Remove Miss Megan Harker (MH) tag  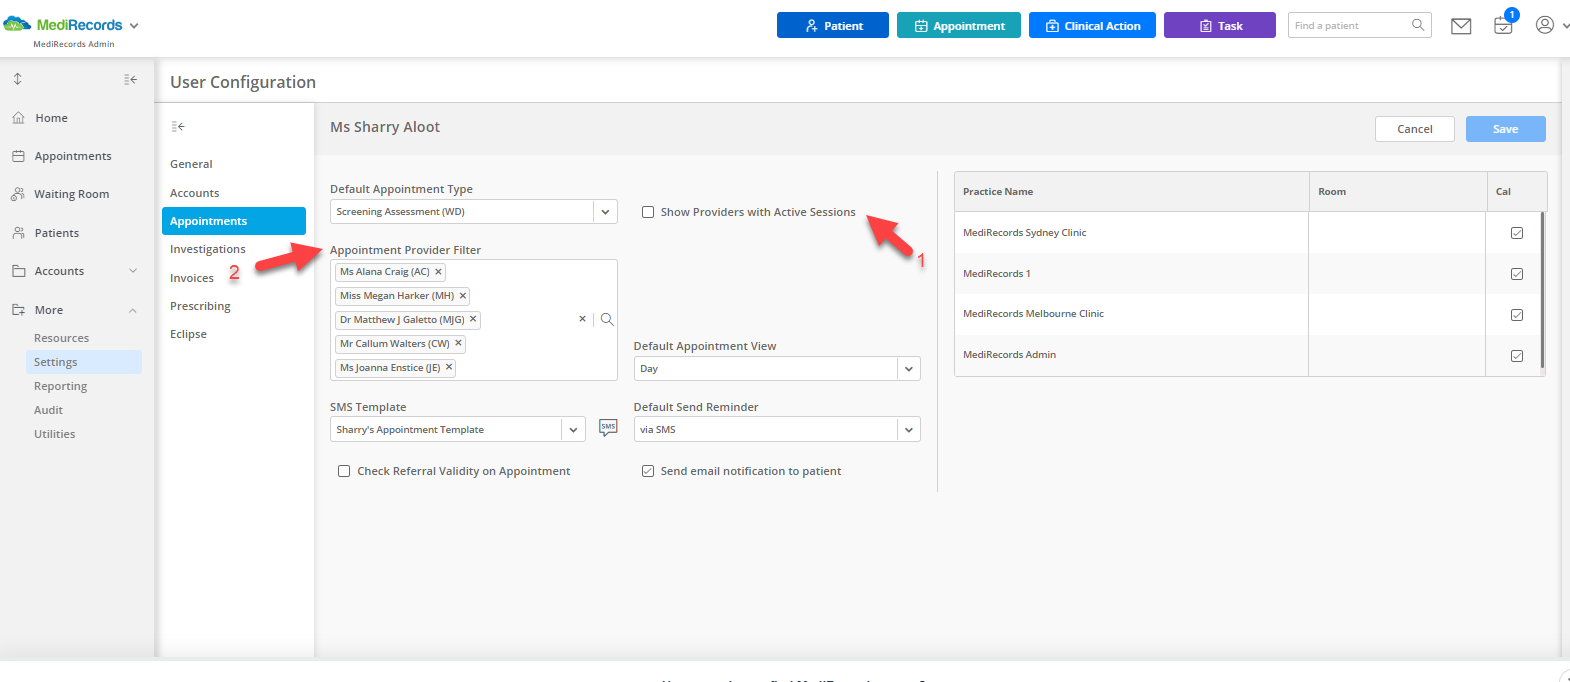pyautogui.click(x=463, y=296)
